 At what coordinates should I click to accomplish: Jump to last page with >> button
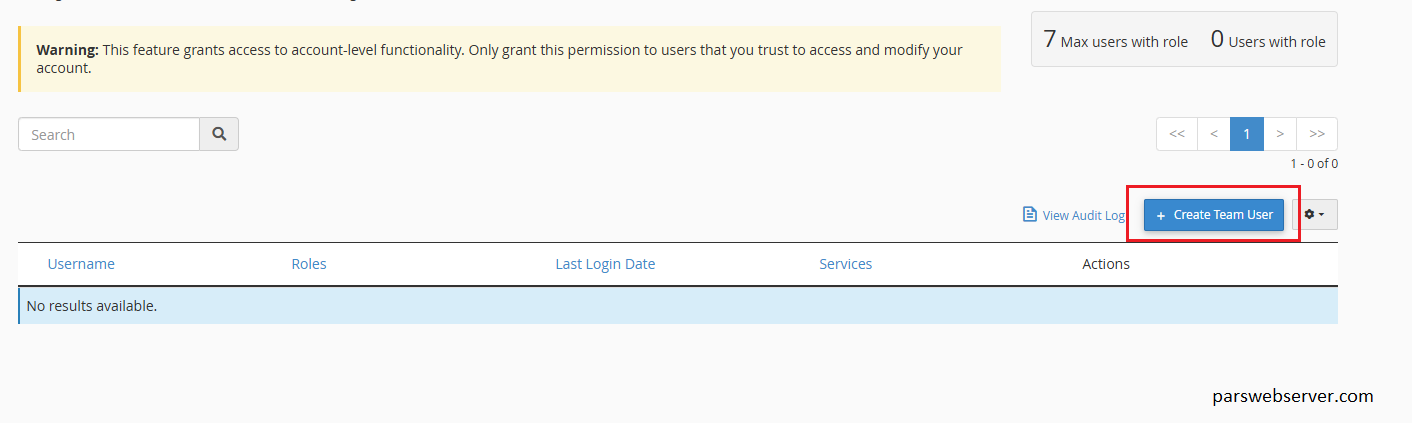coord(1317,134)
